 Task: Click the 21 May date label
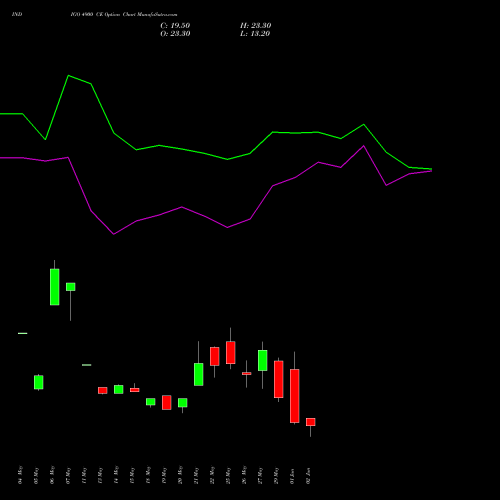pyautogui.click(x=196, y=475)
